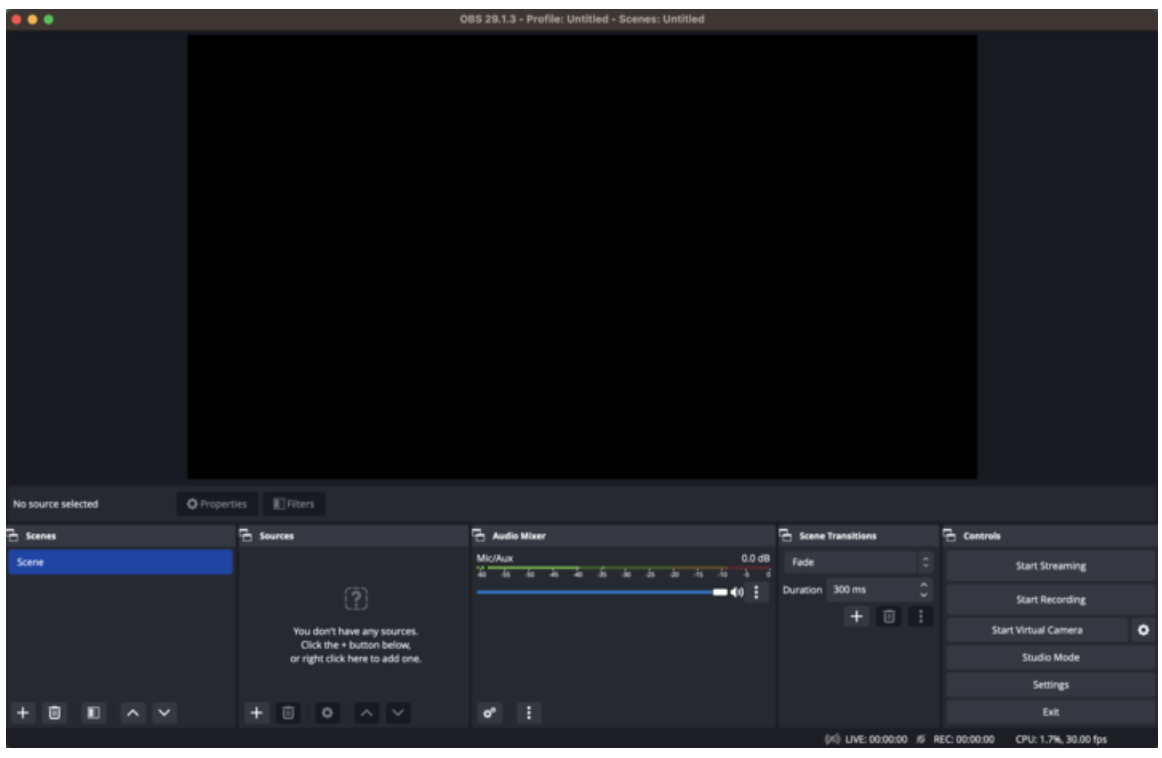Image resolution: width=1162 pixels, height=758 pixels.
Task: Click the main preview canvas
Action: click(582, 256)
